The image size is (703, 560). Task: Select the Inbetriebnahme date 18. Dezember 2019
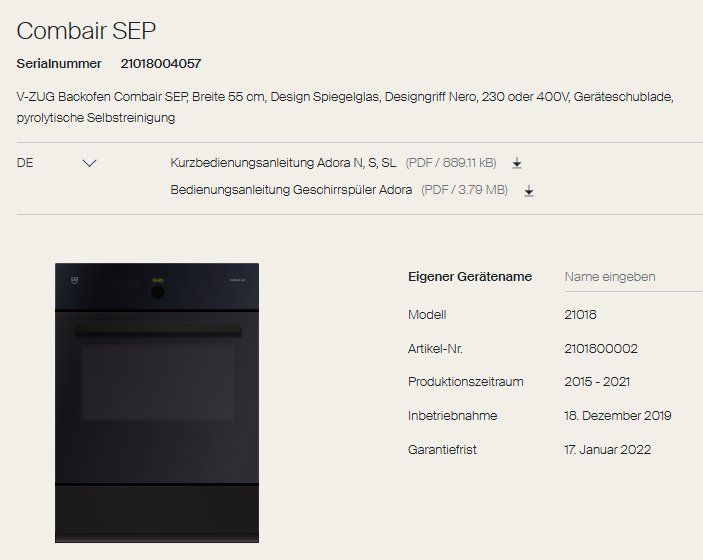coord(617,416)
